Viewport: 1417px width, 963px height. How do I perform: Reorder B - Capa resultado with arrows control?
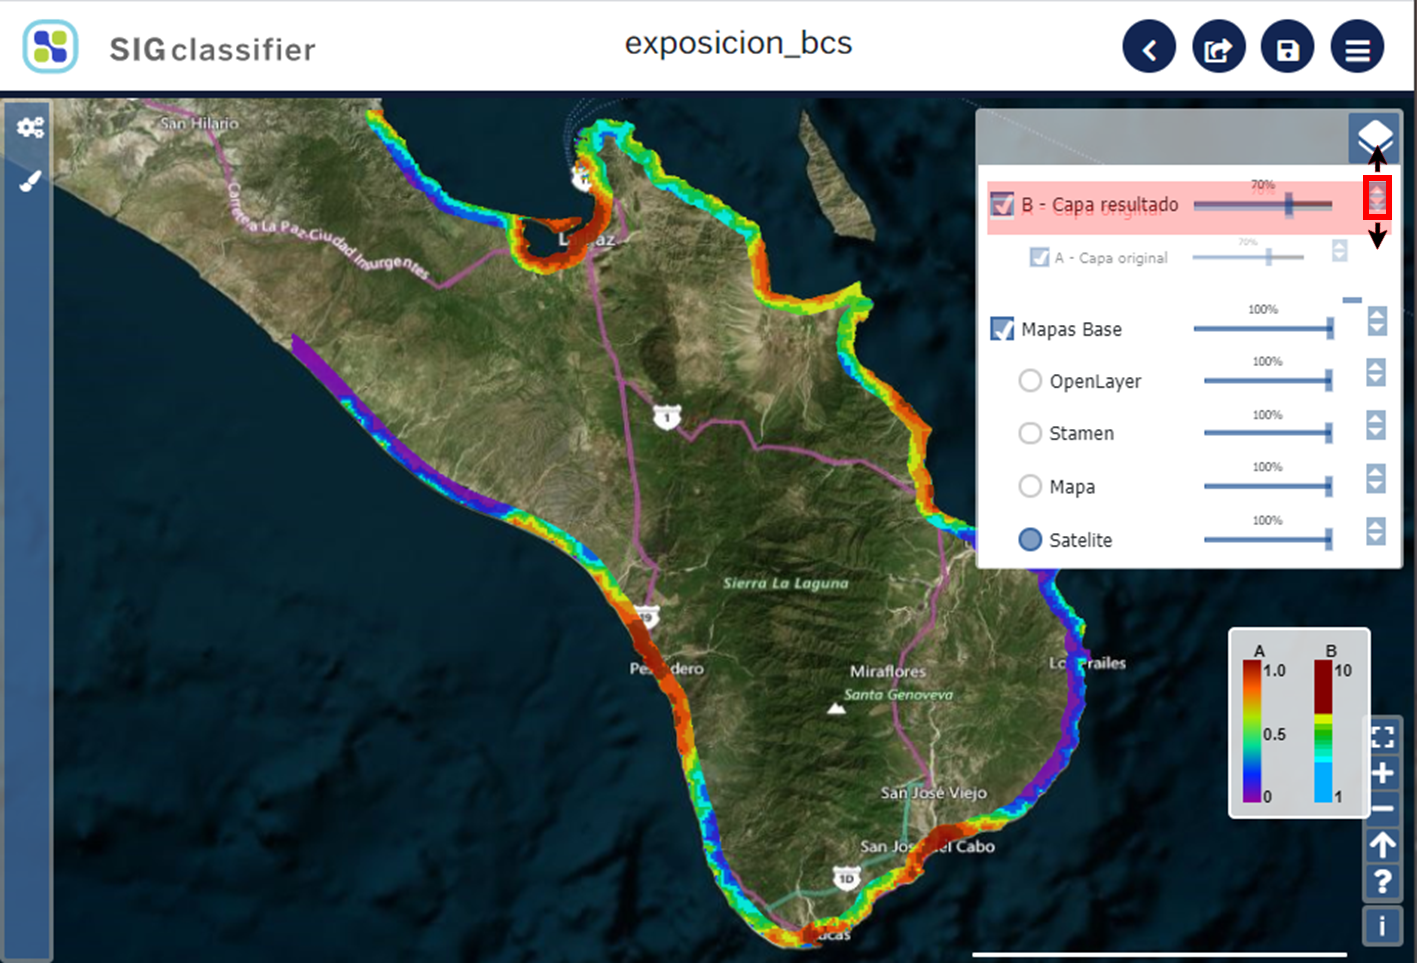[x=1377, y=197]
